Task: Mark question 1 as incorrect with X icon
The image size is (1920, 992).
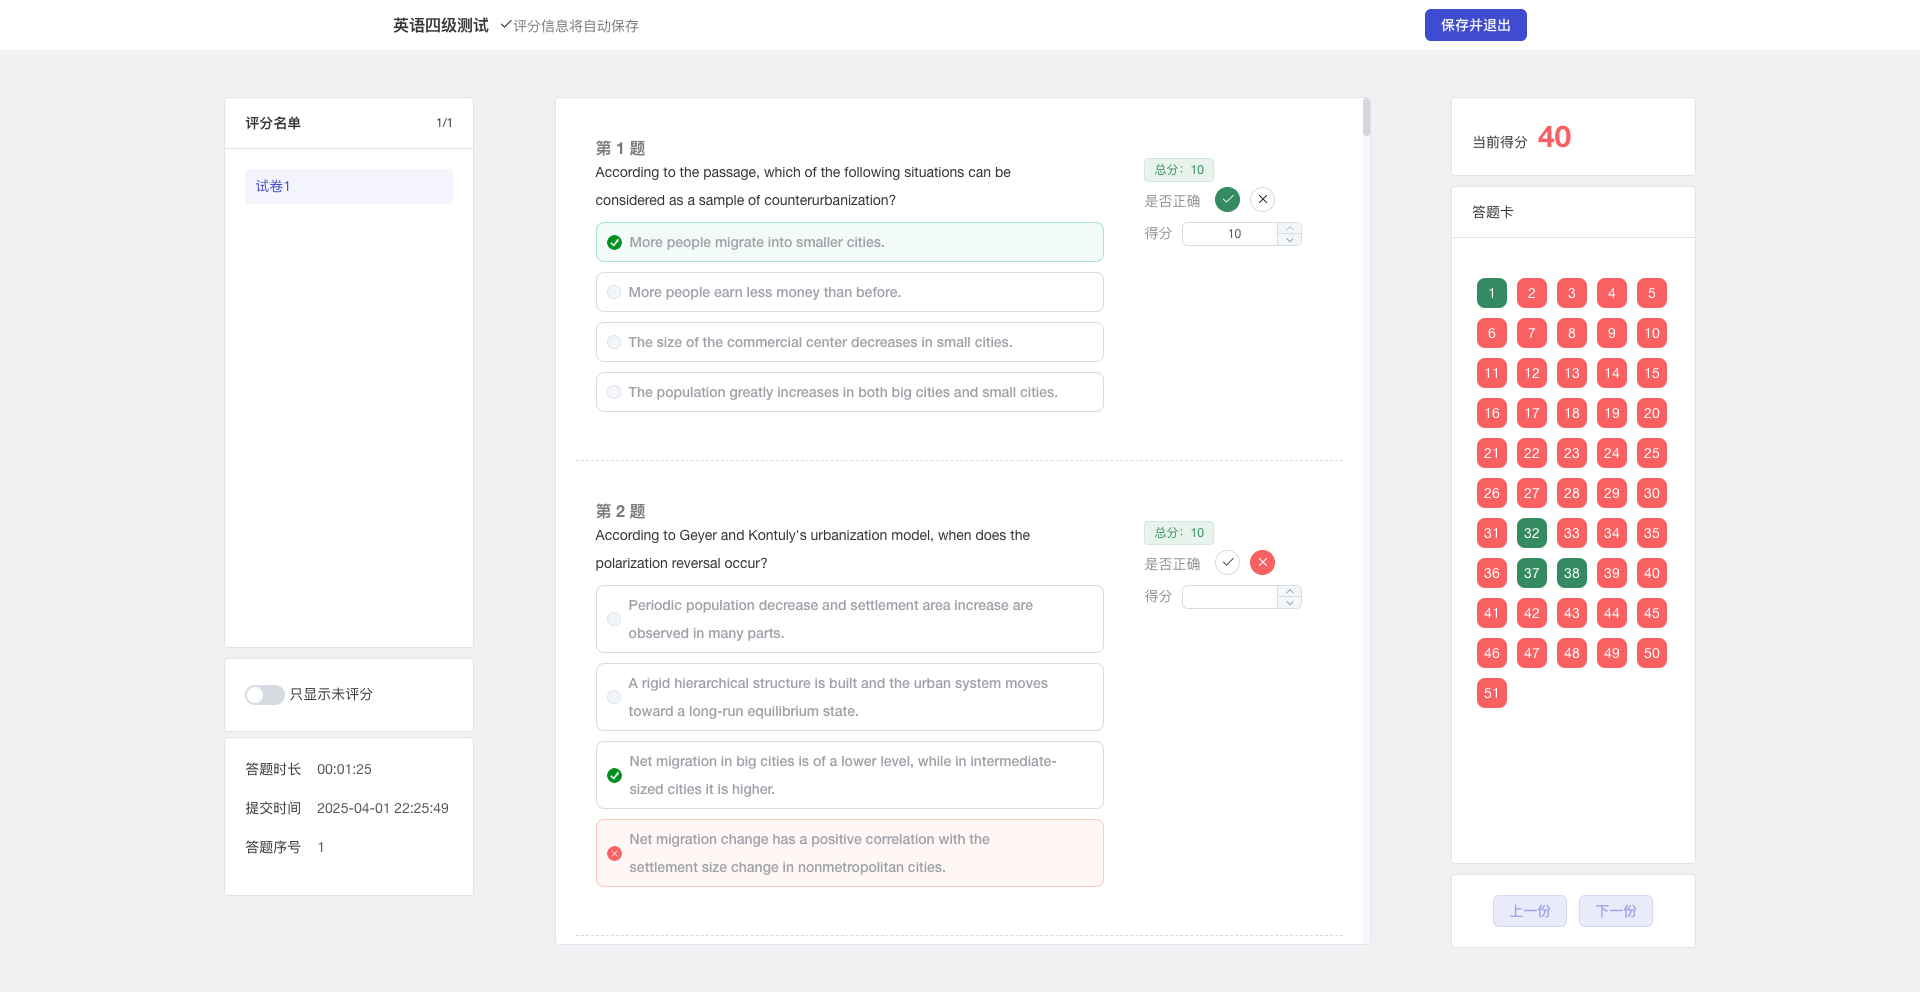Action: click(x=1263, y=200)
